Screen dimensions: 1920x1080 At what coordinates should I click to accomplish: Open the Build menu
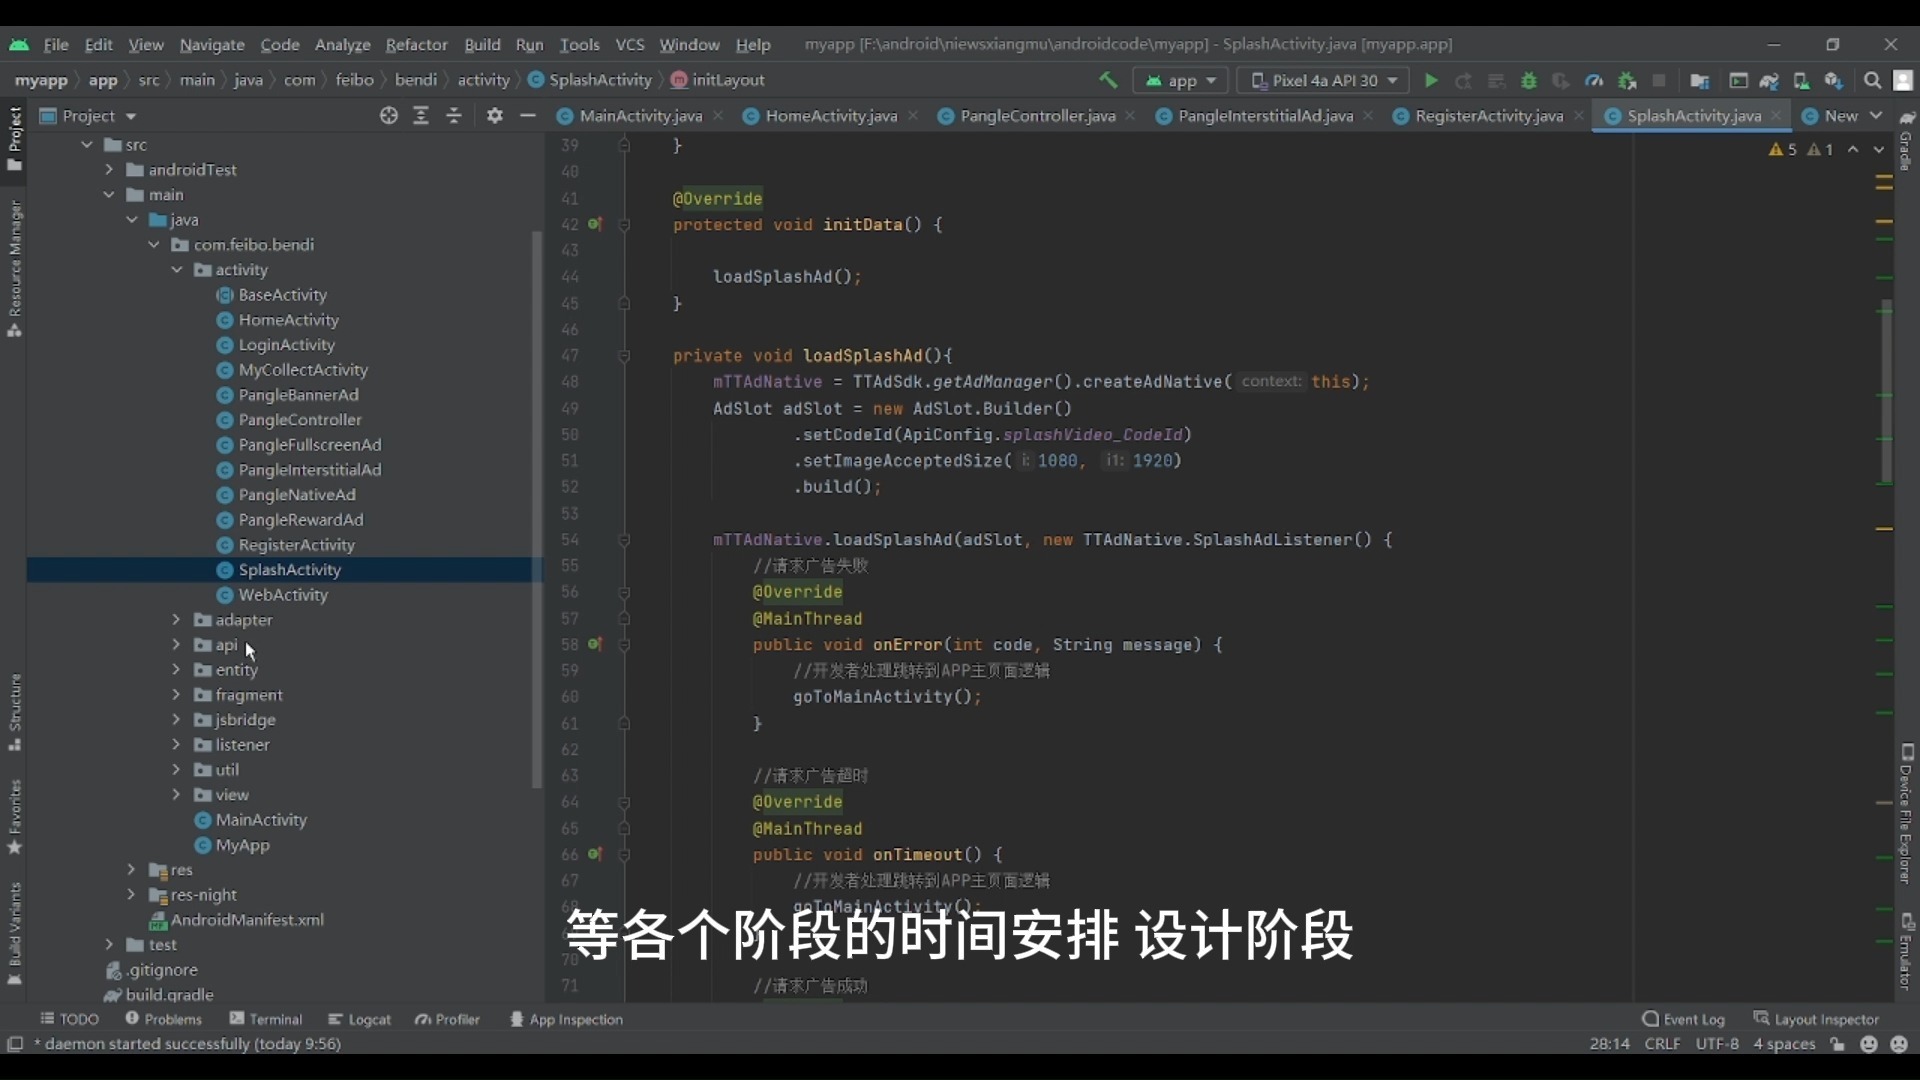tap(482, 45)
